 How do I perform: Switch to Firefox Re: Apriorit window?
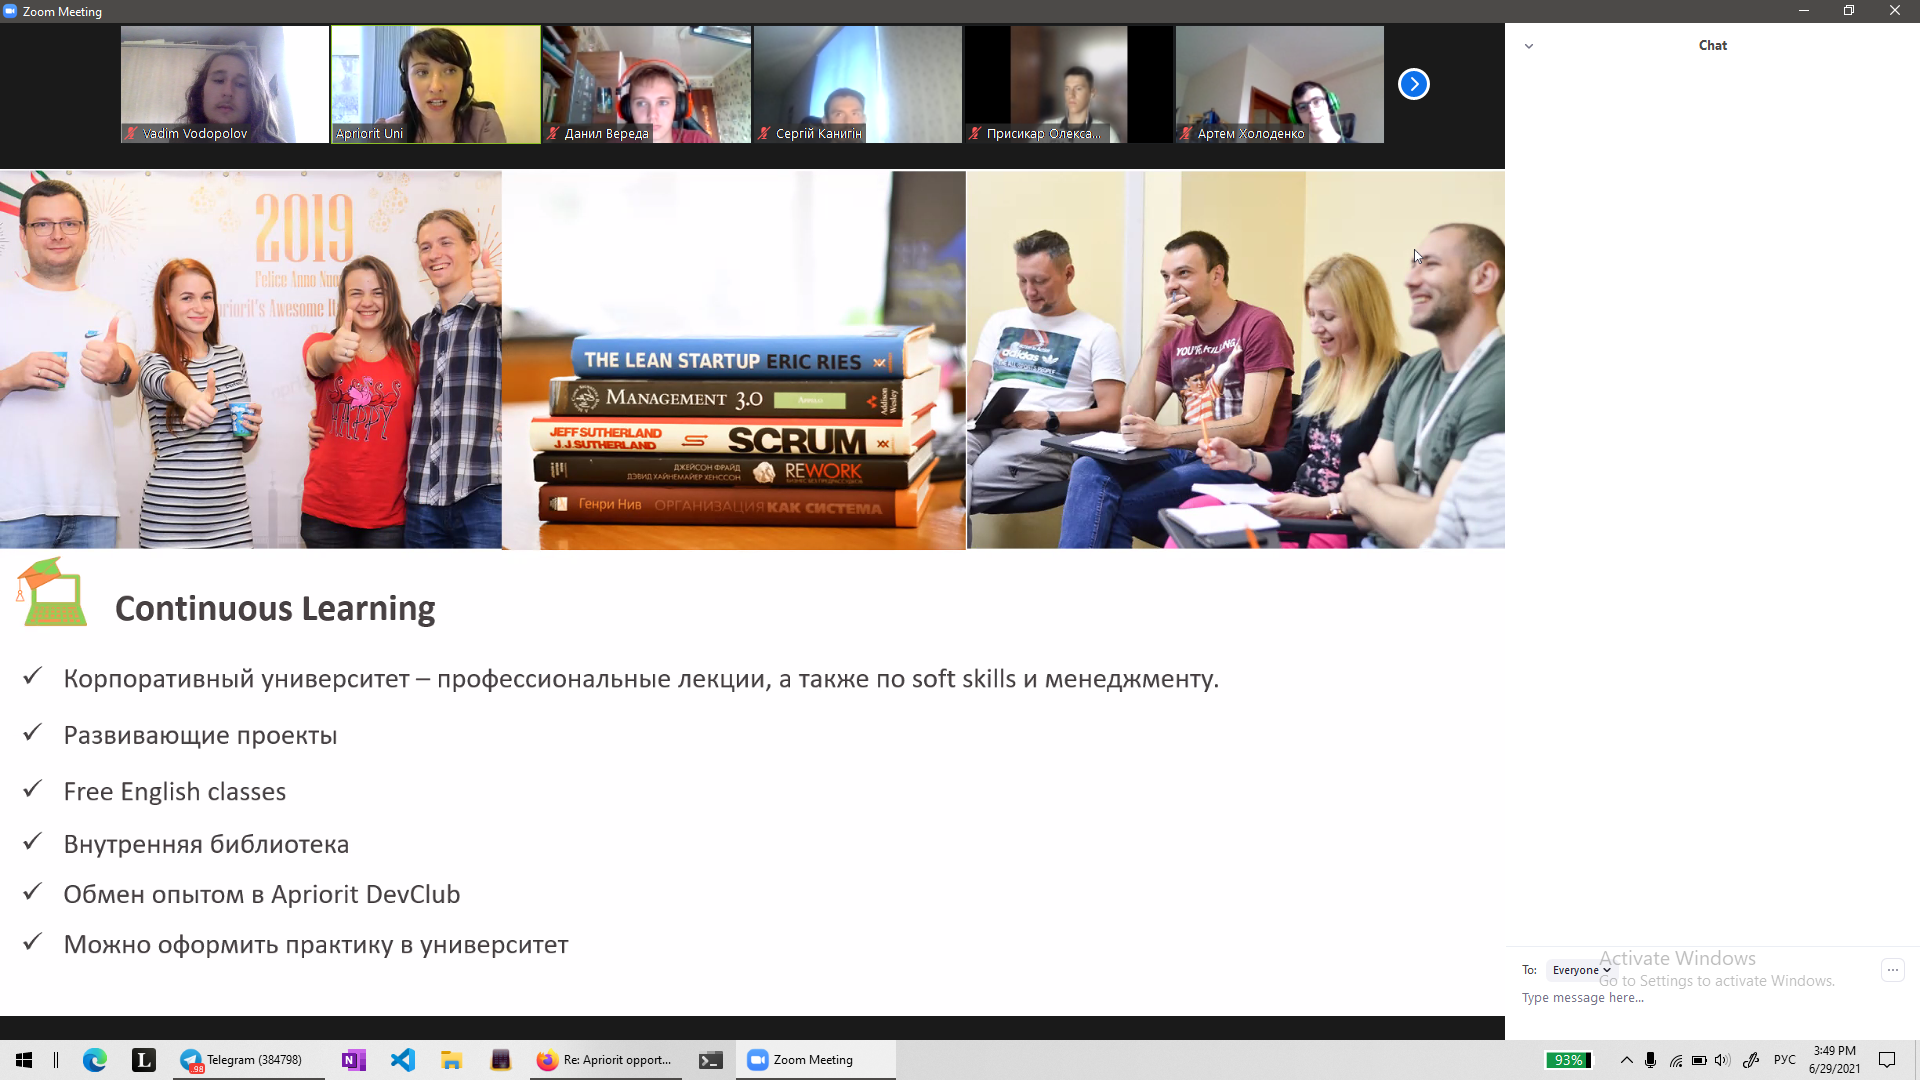click(x=606, y=1060)
